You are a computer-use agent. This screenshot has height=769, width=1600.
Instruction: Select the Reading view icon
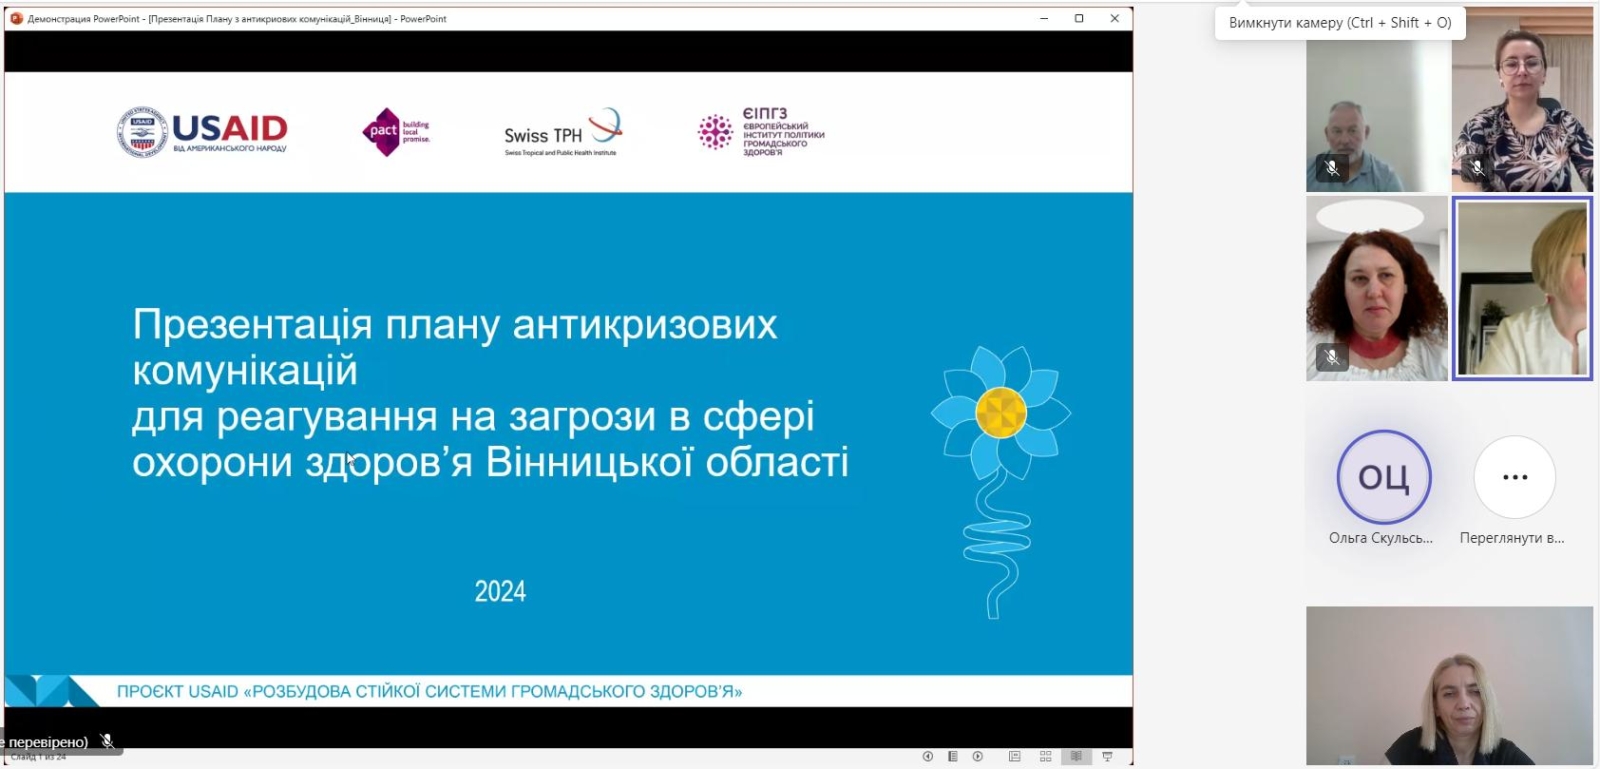coord(1076,757)
